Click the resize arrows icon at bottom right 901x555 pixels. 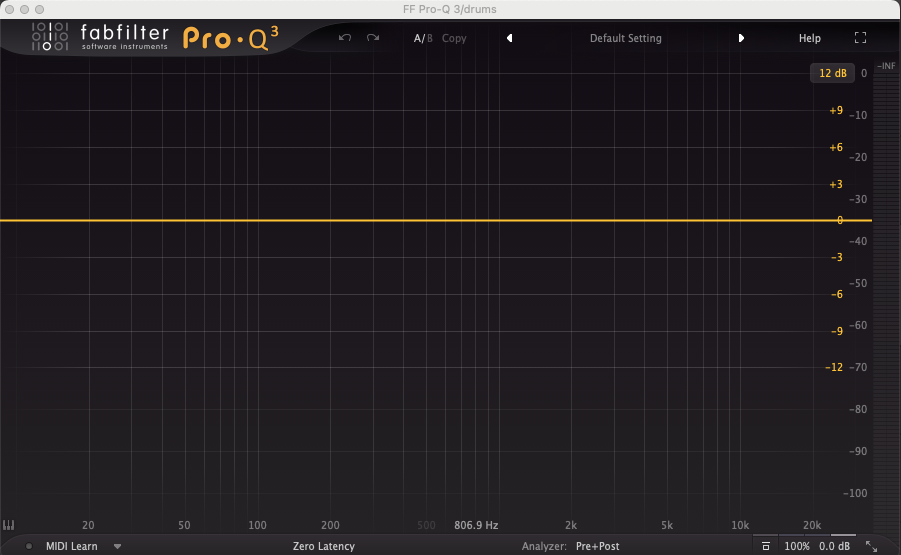pos(871,546)
